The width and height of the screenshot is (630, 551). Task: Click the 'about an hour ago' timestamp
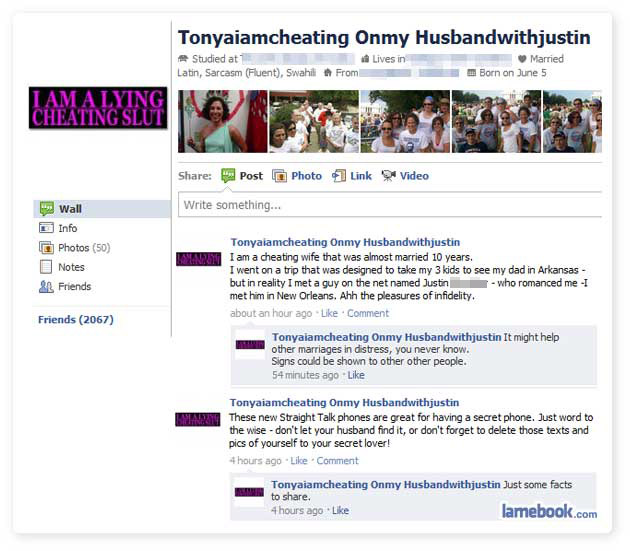click(x=271, y=313)
